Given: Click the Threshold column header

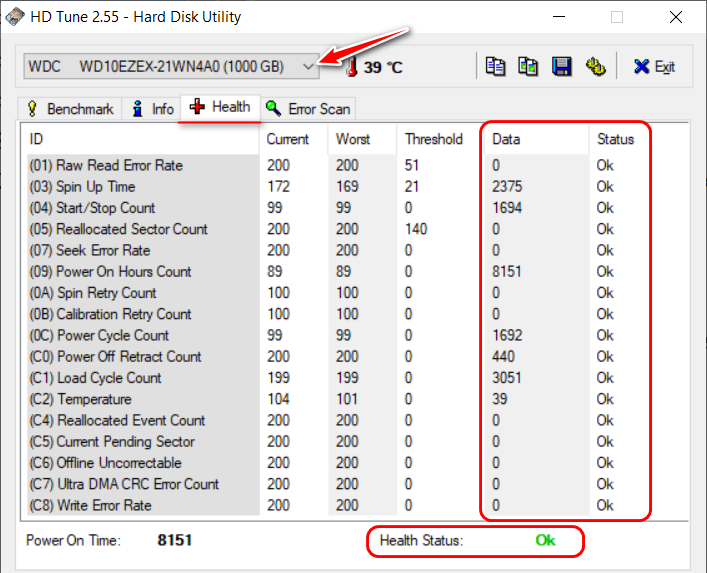Looking at the screenshot, I should 433,139.
